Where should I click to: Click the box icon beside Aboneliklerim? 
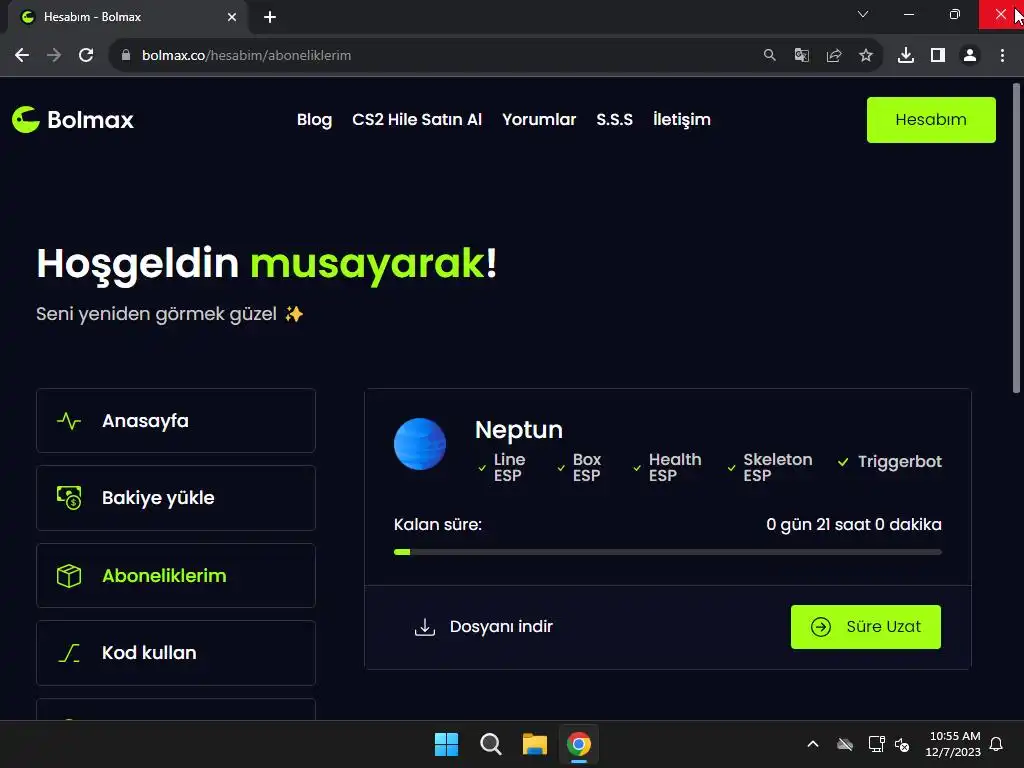click(x=69, y=575)
